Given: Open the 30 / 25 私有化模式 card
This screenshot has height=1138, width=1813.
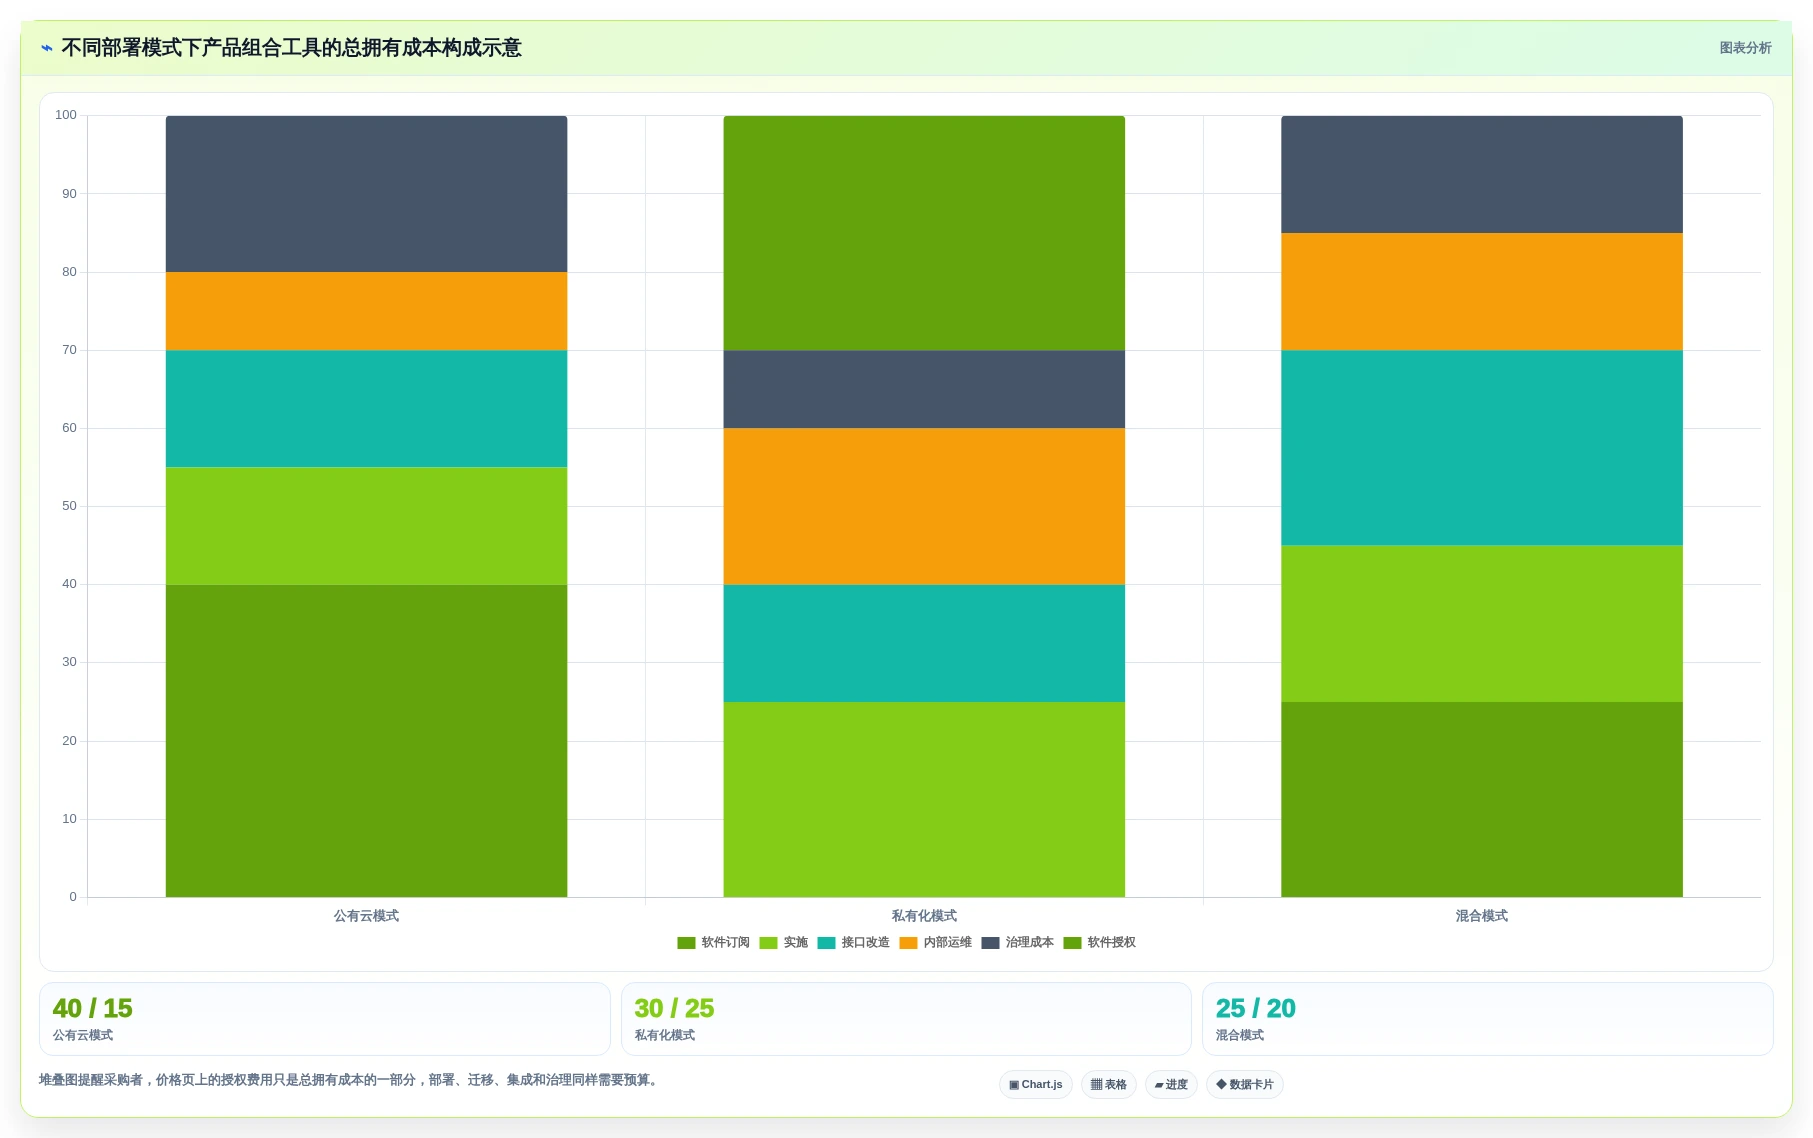Looking at the screenshot, I should 906,1019.
